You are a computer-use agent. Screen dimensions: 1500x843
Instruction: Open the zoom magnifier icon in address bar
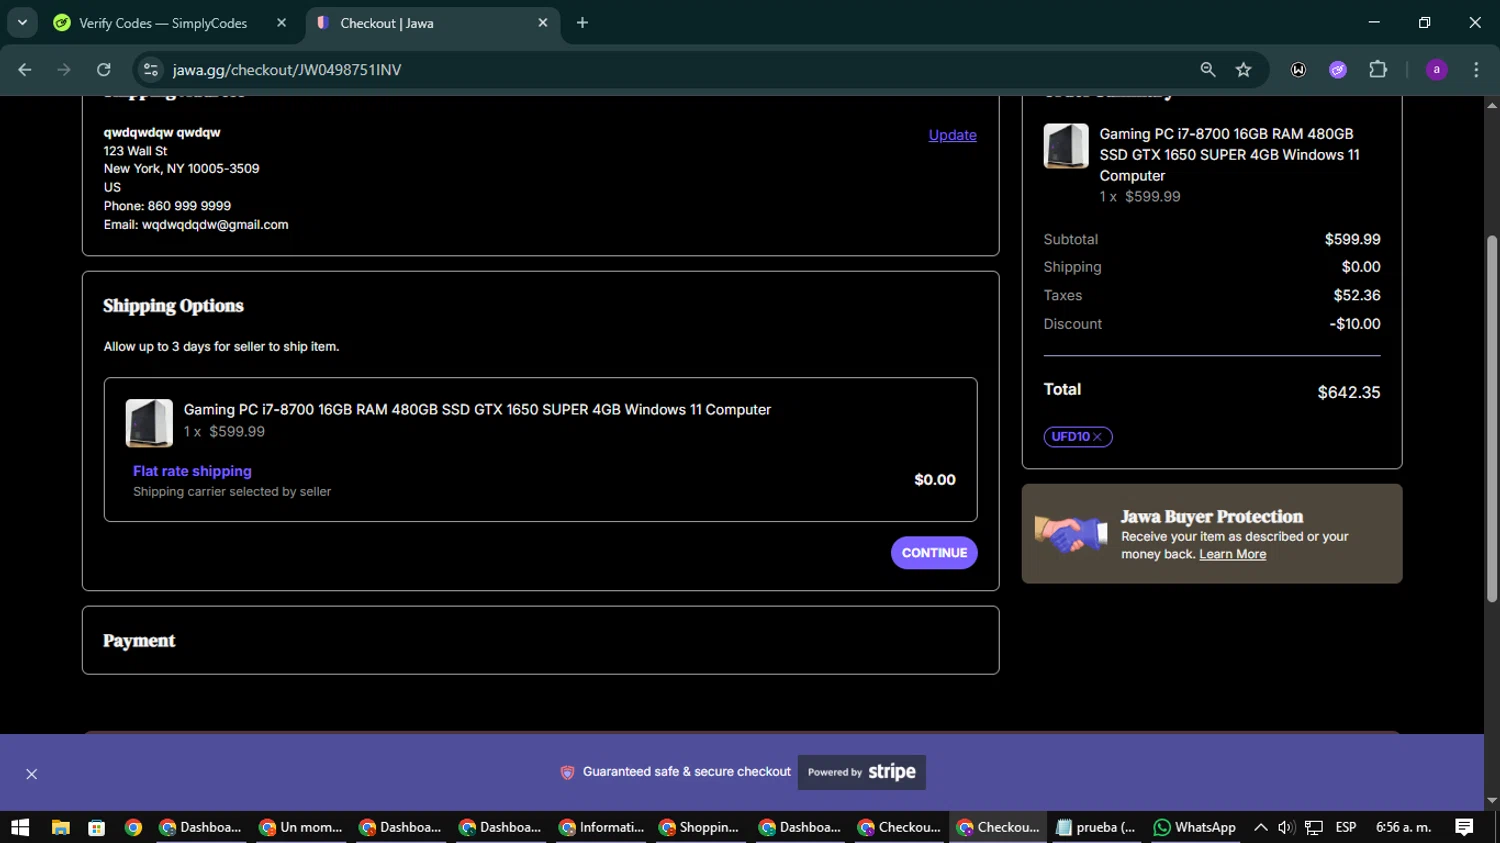click(1208, 70)
